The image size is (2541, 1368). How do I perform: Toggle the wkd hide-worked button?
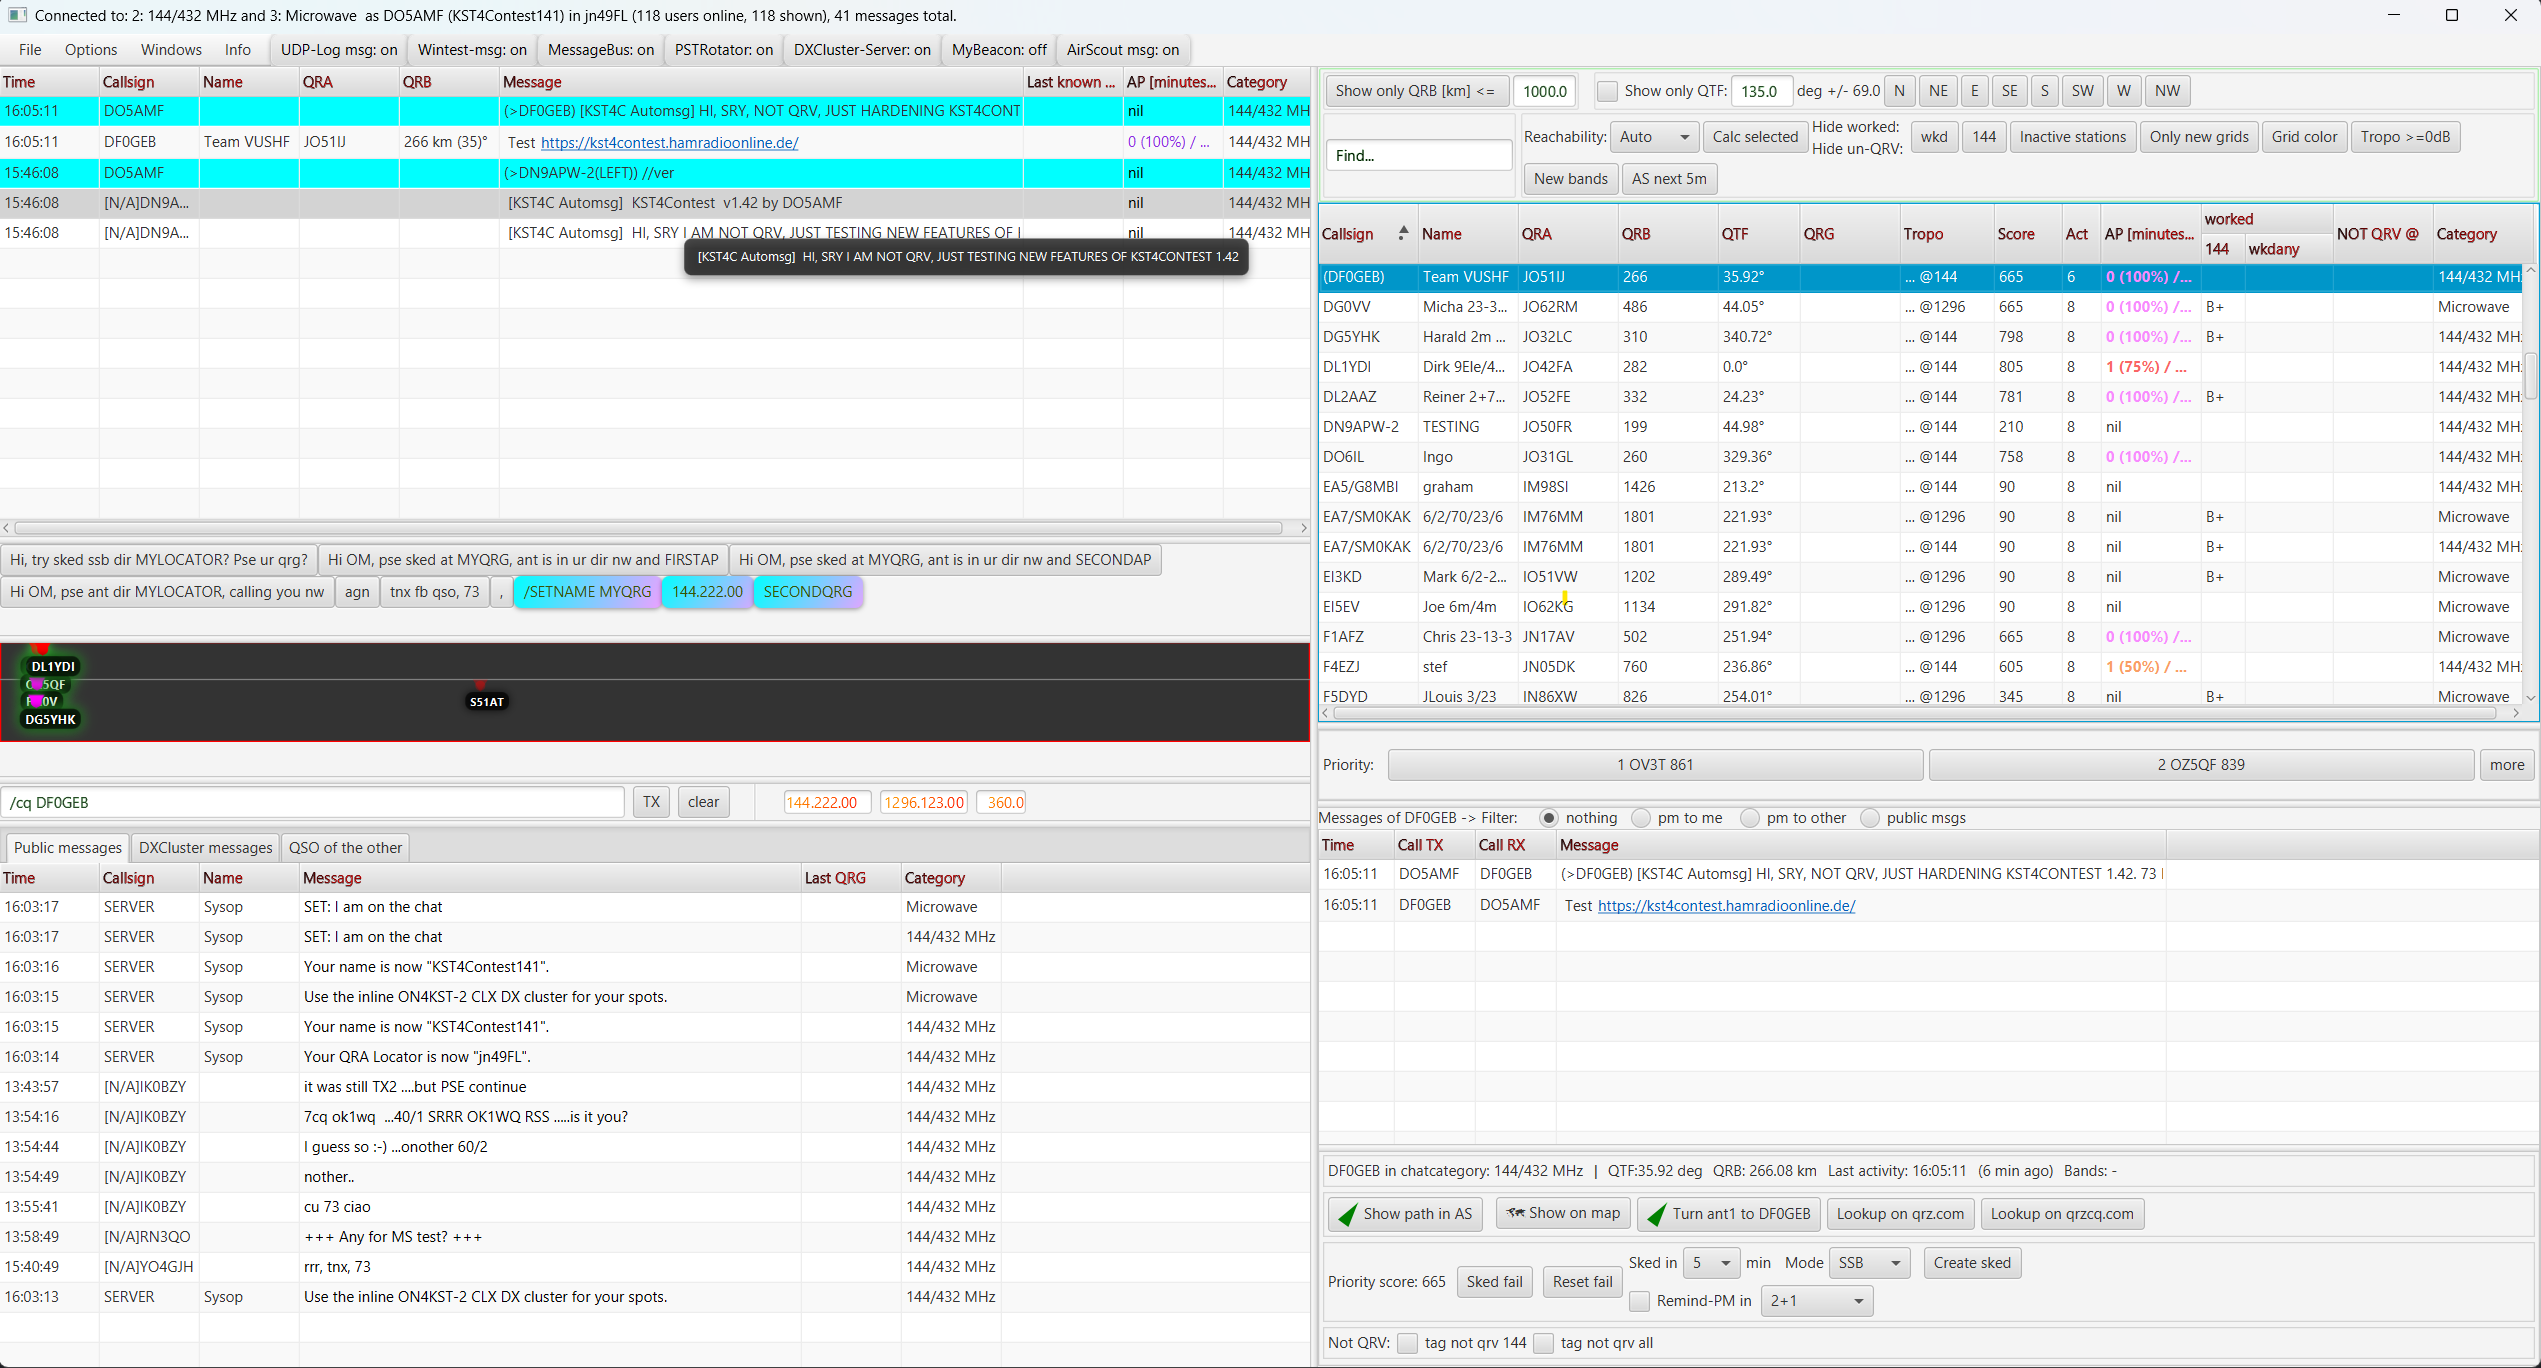point(1934,137)
